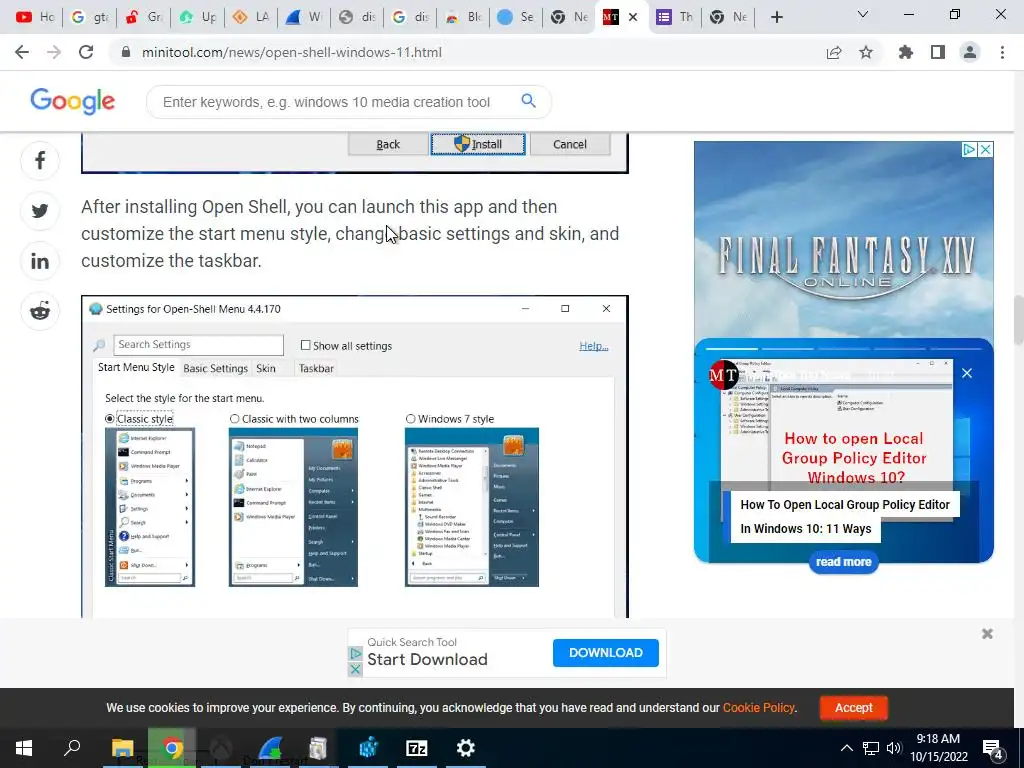Go back to the previous page
The height and width of the screenshot is (768, 1024).
[x=22, y=52]
